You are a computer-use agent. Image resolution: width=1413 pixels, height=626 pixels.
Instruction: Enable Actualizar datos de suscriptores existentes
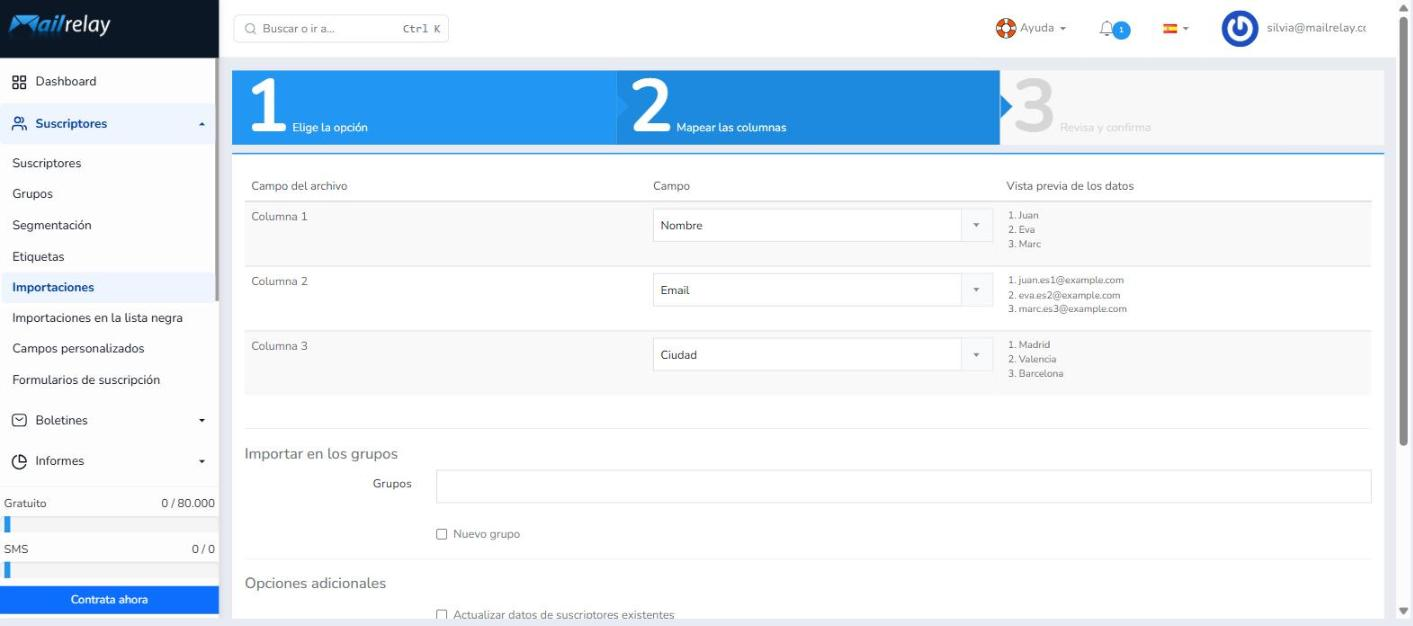coord(442,615)
